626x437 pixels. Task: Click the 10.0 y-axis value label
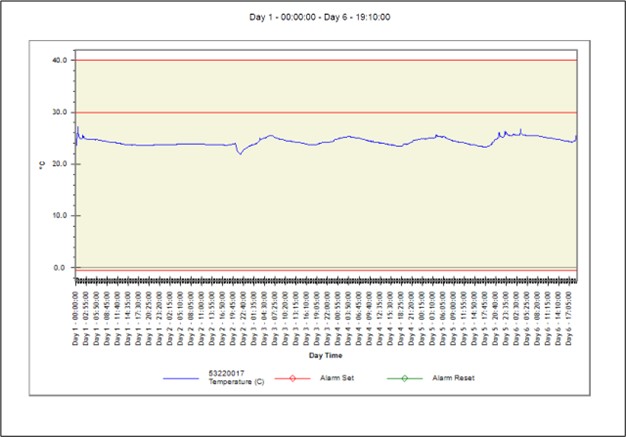pyautogui.click(x=59, y=216)
